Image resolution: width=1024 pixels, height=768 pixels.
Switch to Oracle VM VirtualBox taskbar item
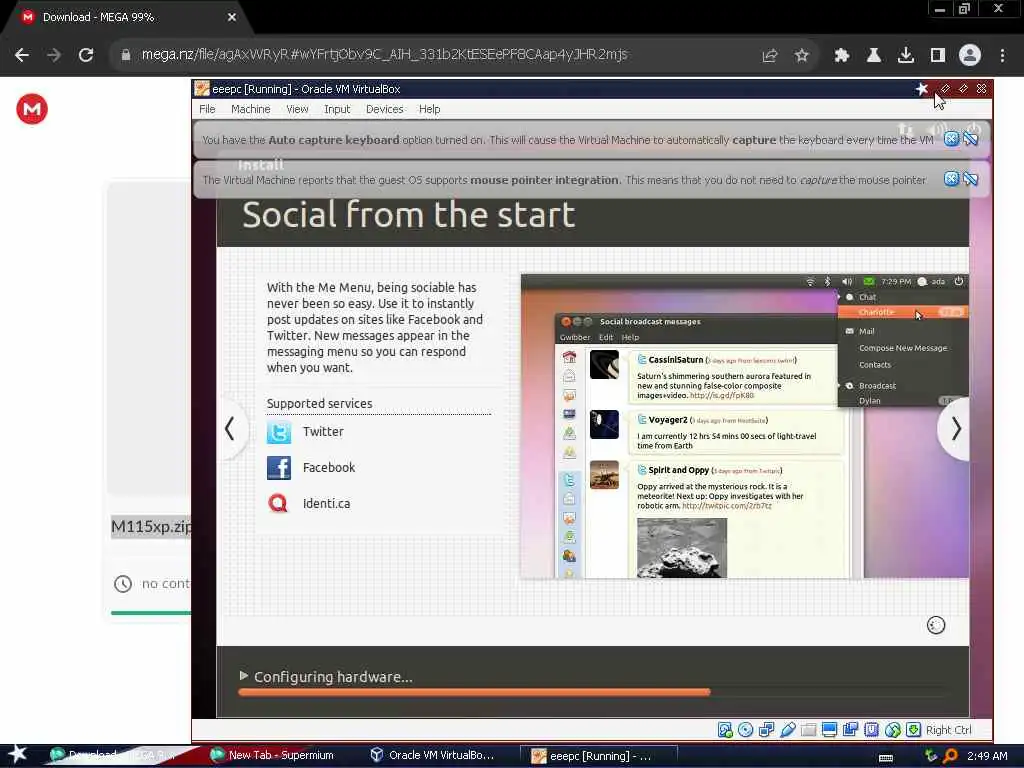click(434, 755)
